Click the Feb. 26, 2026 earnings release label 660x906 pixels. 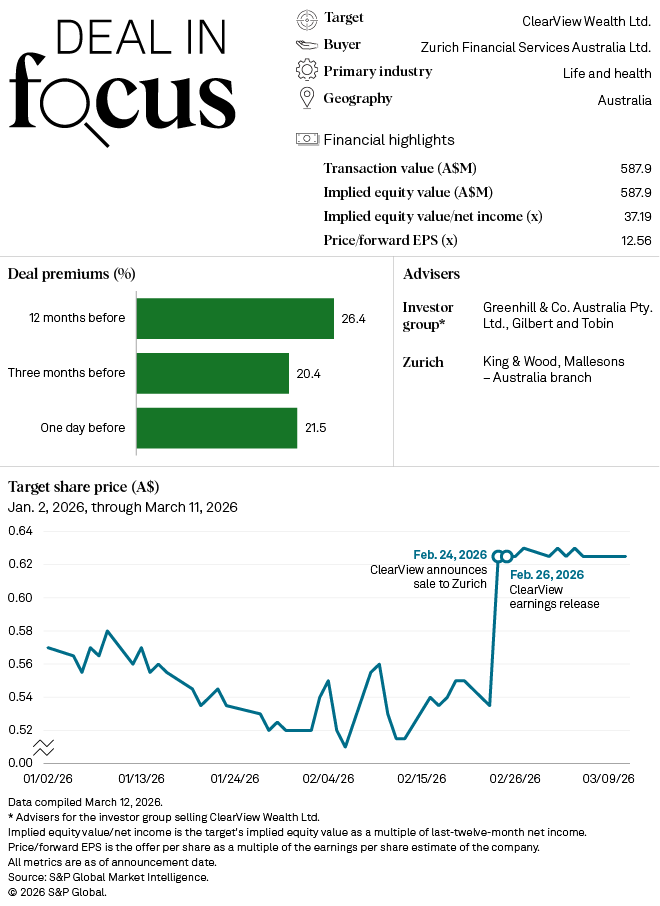pos(546,574)
